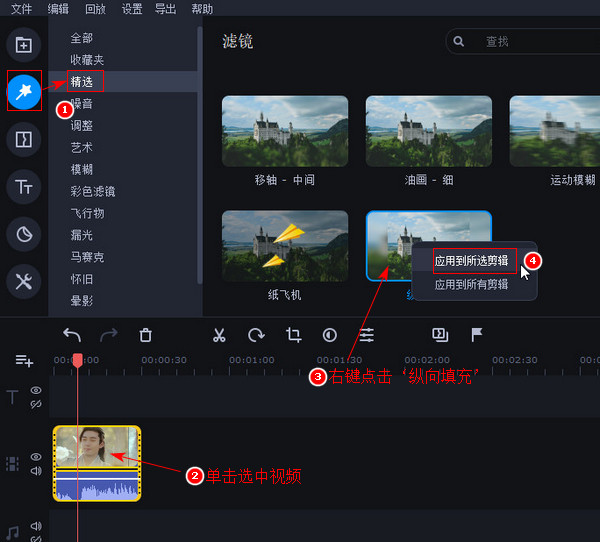Open the Transitions tab in sidebar

(24, 139)
